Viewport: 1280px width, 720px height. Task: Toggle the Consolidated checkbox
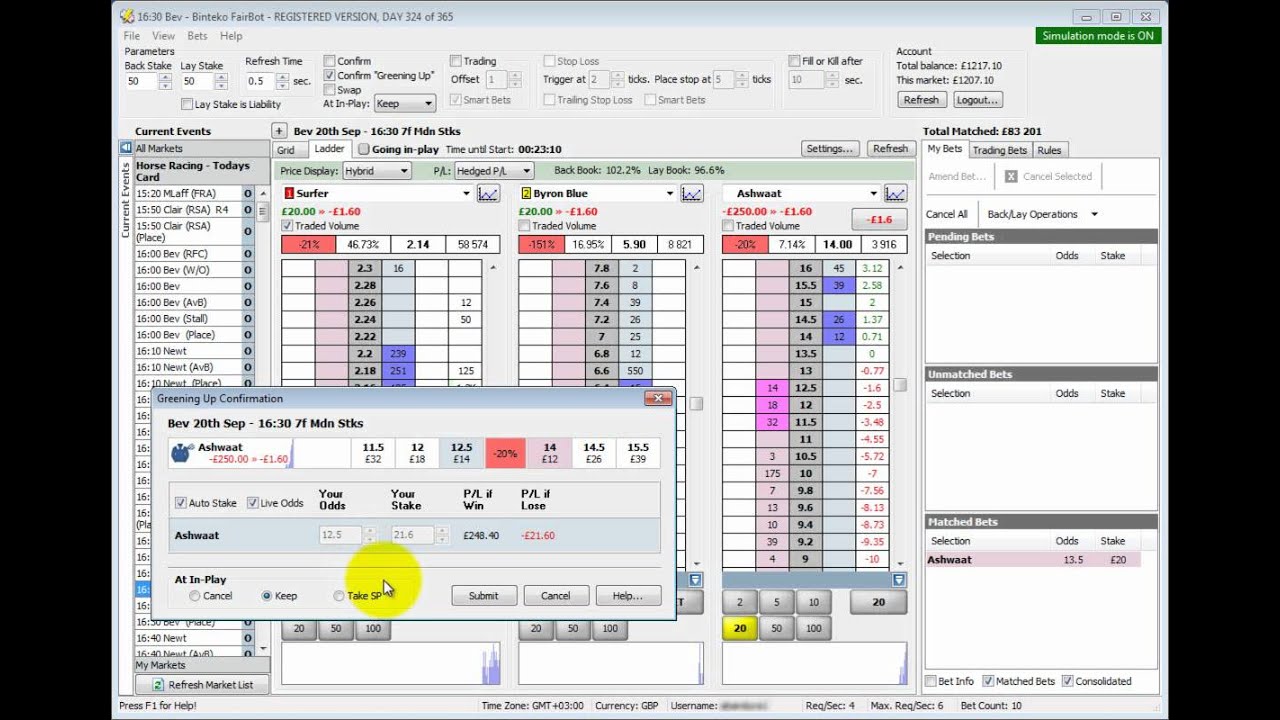[1068, 681]
